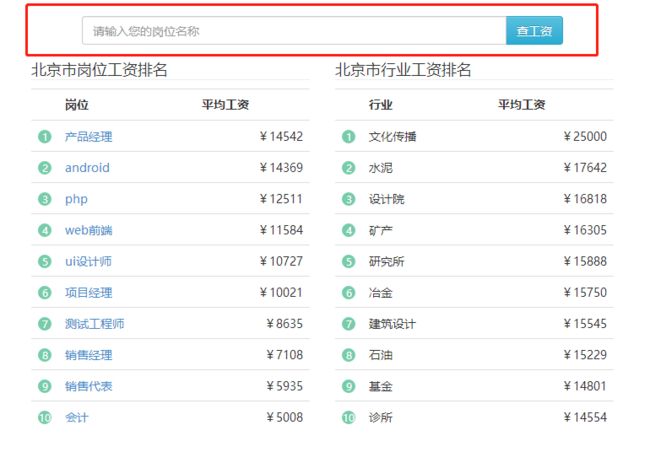The height and width of the screenshot is (452, 650).
Task: Open the 销售代表 job link
Action: pos(88,386)
